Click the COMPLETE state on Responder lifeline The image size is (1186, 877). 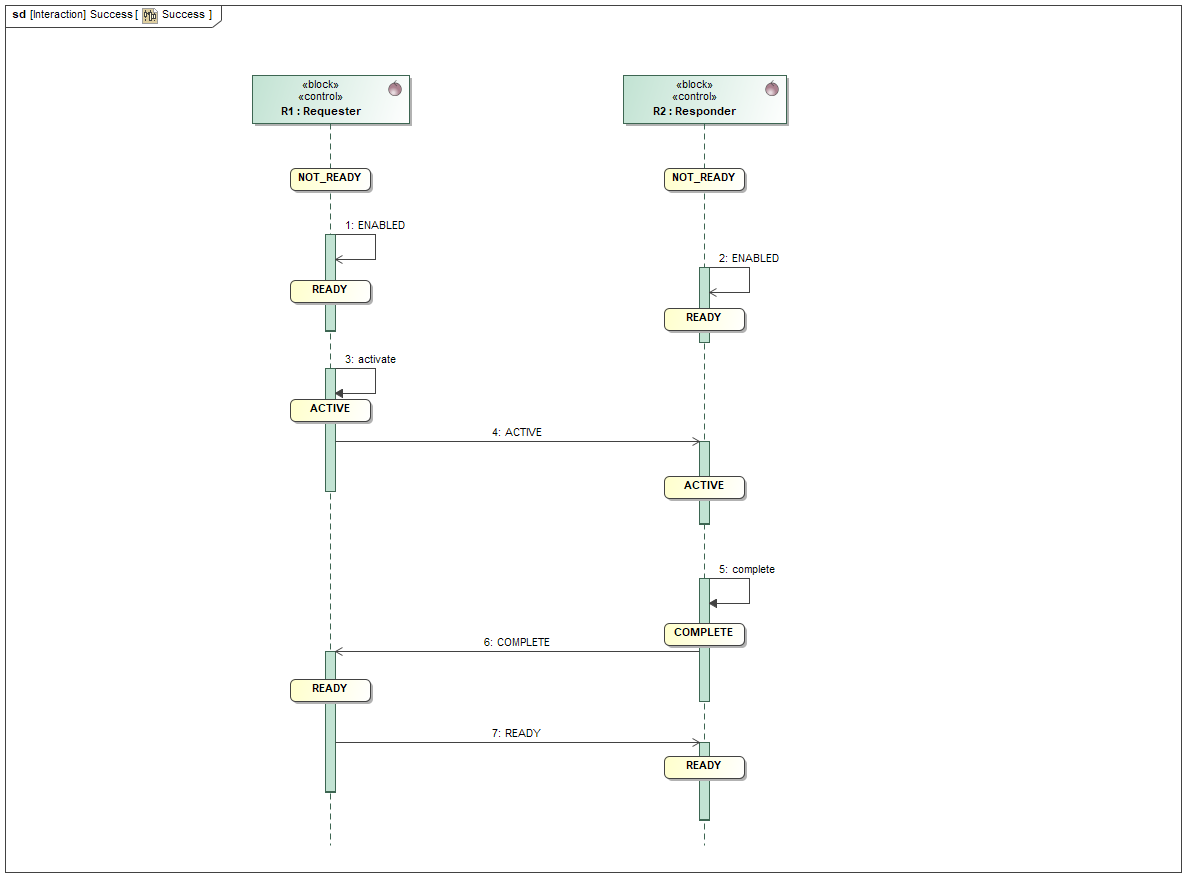704,633
